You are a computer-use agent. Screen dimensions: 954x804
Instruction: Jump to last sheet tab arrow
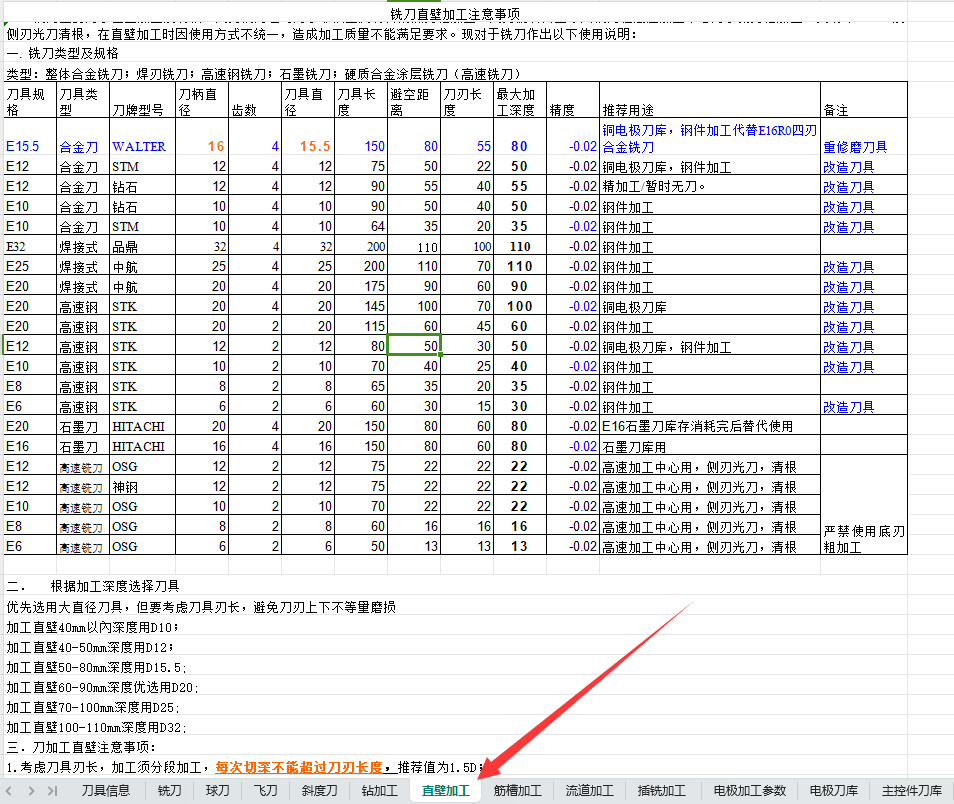click(52, 791)
